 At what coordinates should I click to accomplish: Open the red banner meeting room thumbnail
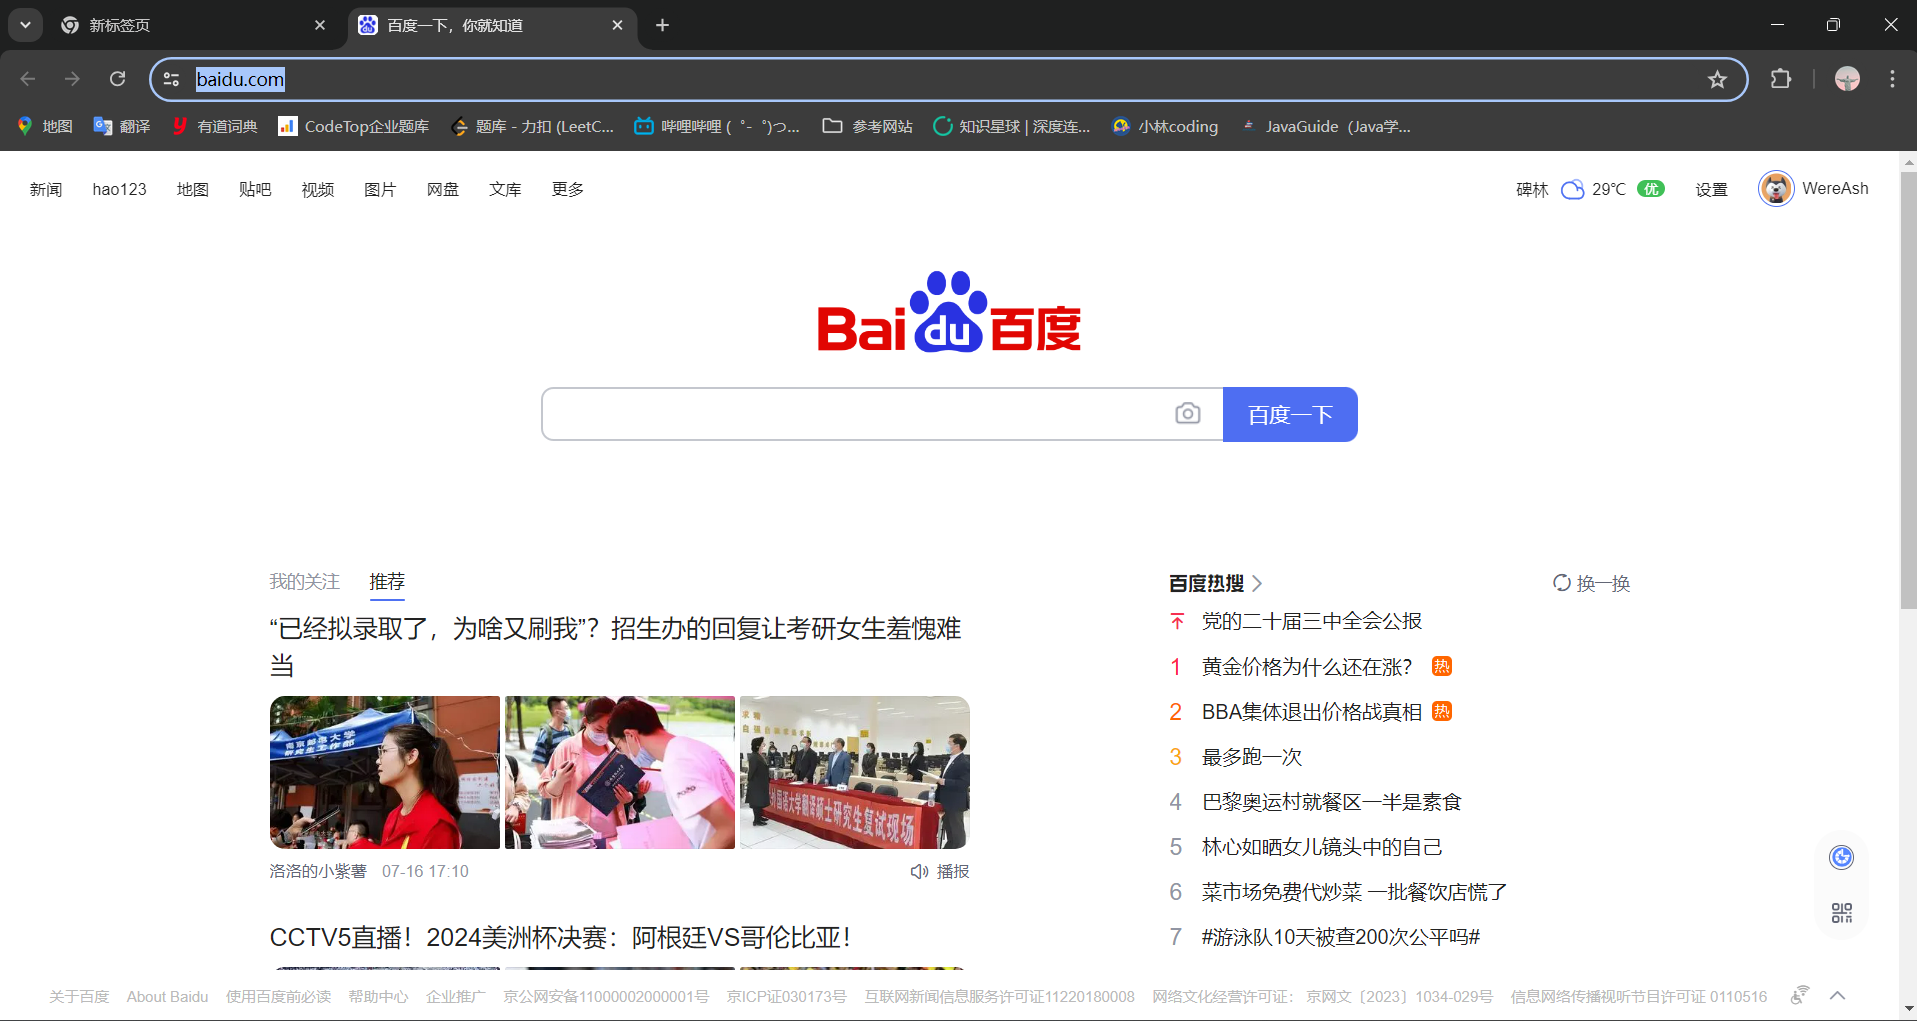(x=855, y=772)
